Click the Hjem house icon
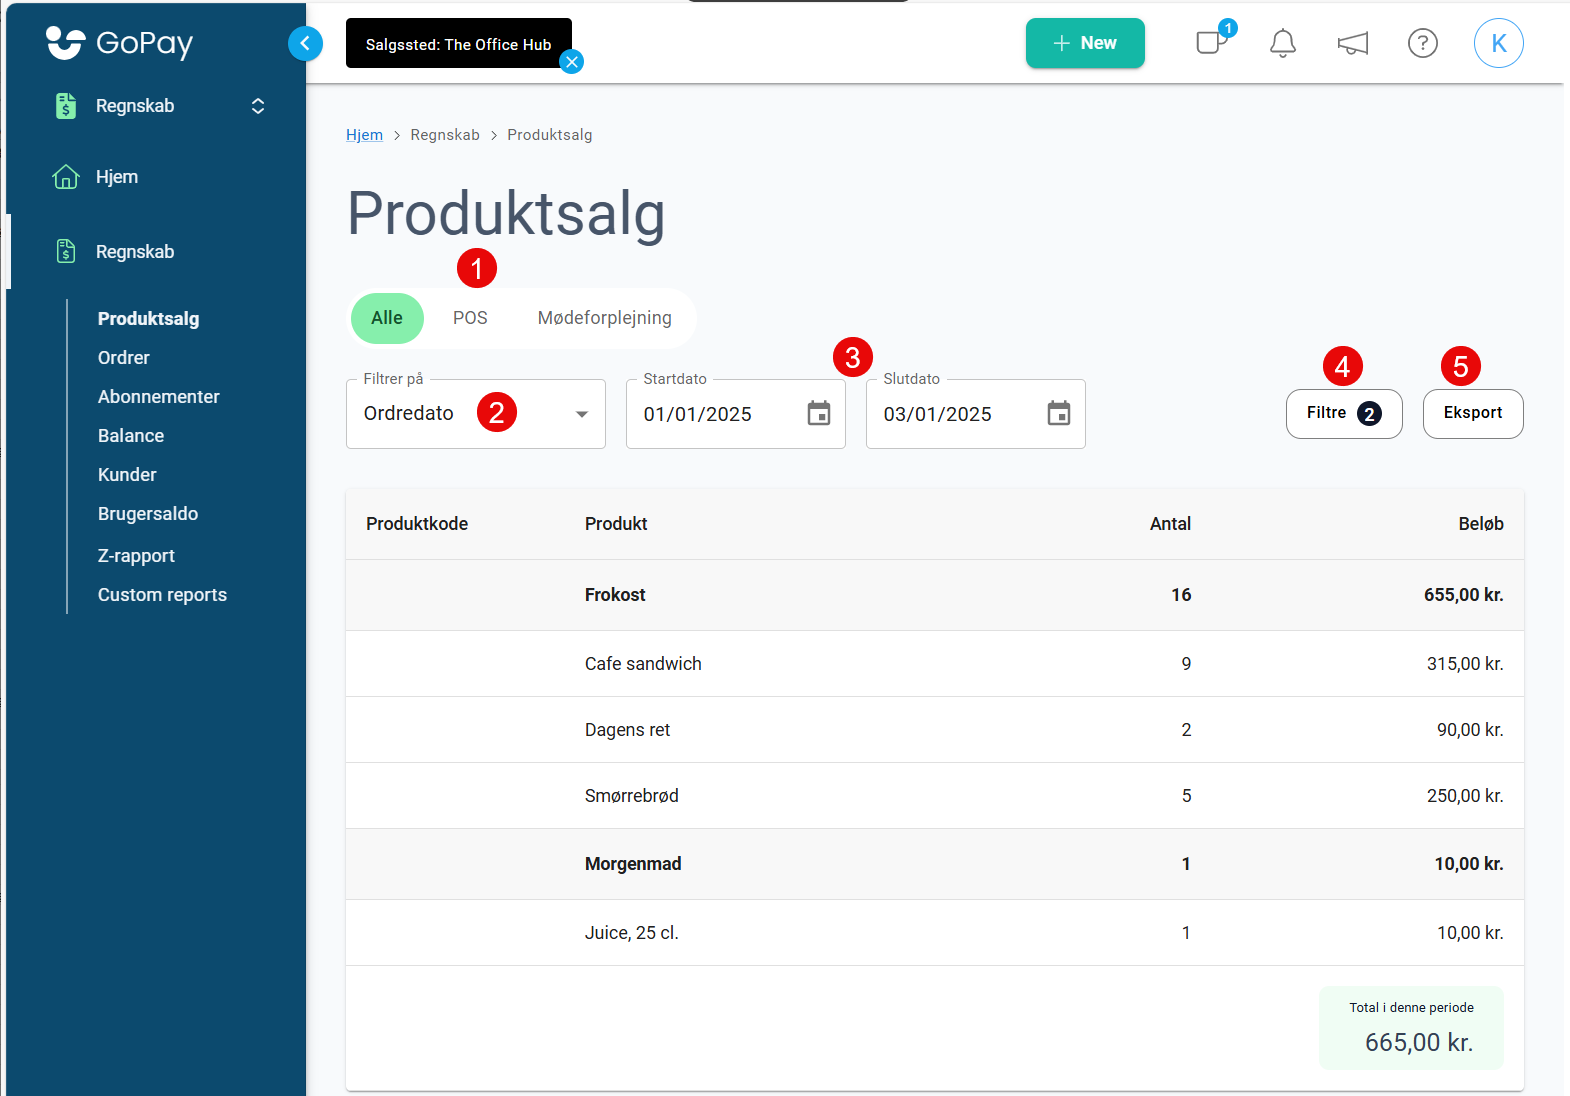 (66, 177)
